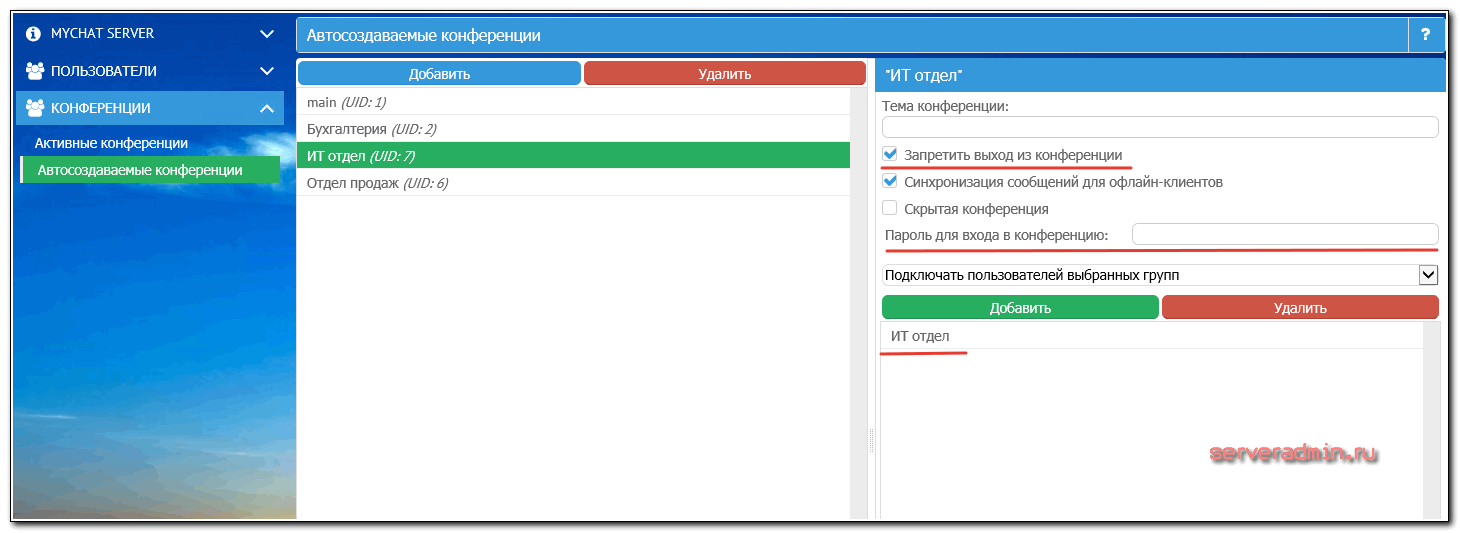The width and height of the screenshot is (1460, 533).
Task: Expand the ПОЛЬЗОВАТЕЛИ section chevron
Action: 266,71
